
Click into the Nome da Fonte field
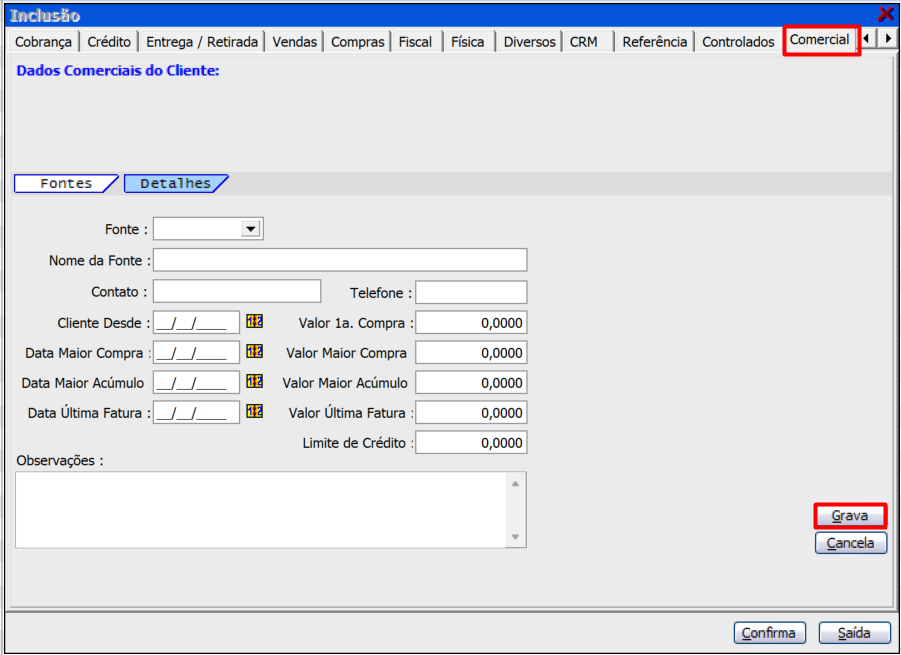pyautogui.click(x=340, y=260)
